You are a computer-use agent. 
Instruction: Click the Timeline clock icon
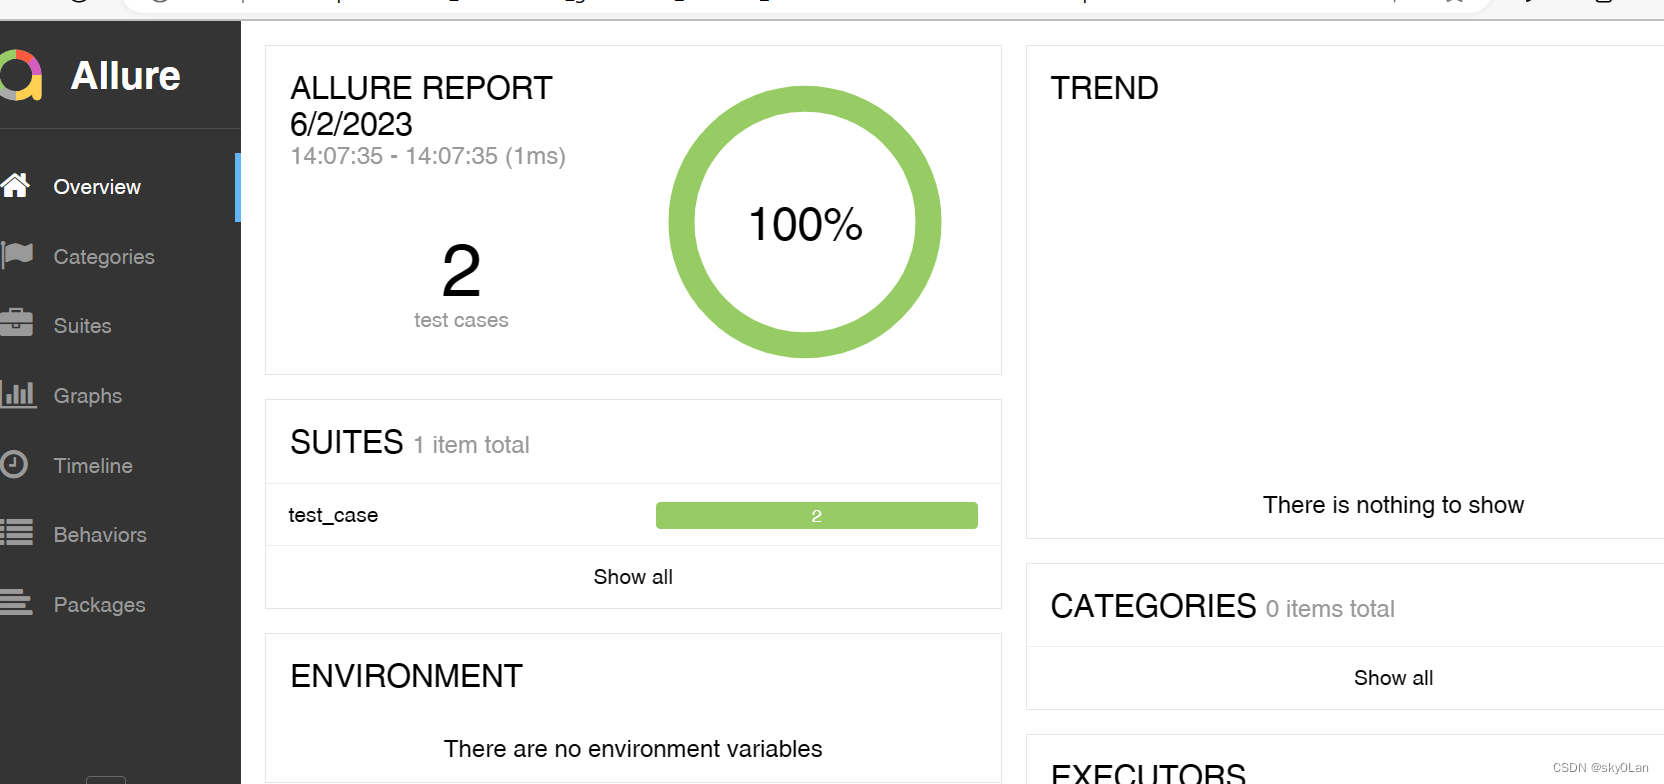point(15,465)
